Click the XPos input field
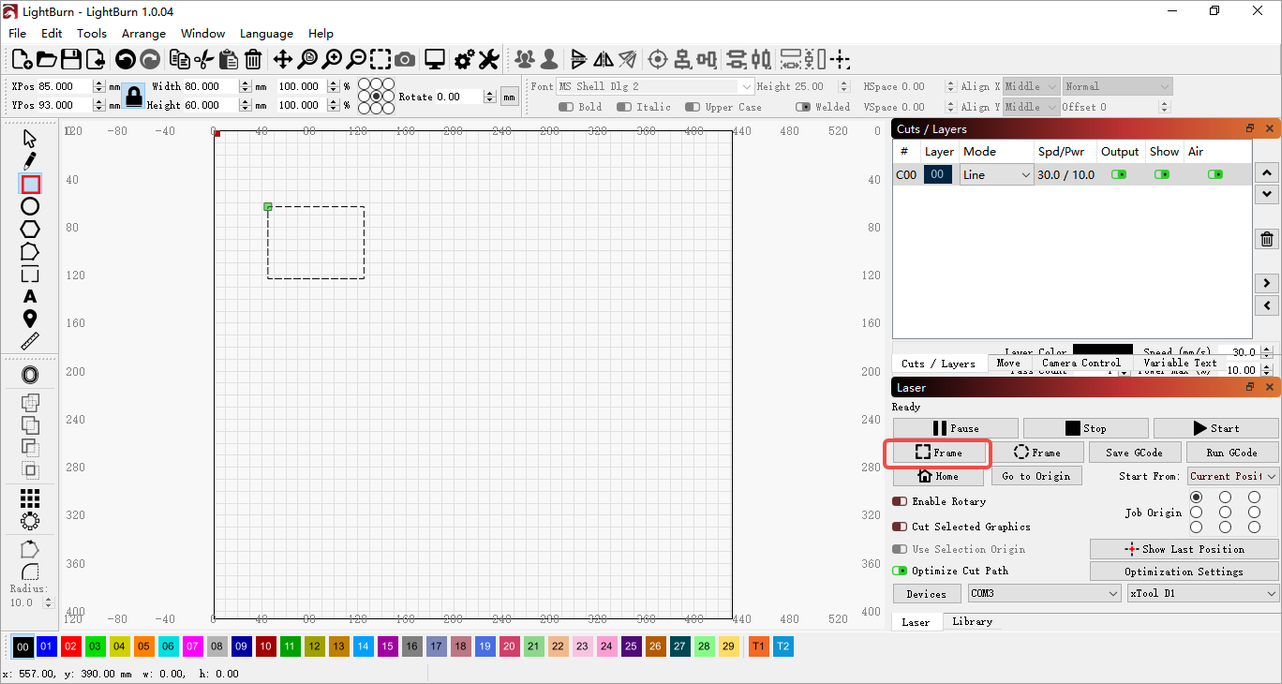This screenshot has width=1282, height=684. click(66, 87)
